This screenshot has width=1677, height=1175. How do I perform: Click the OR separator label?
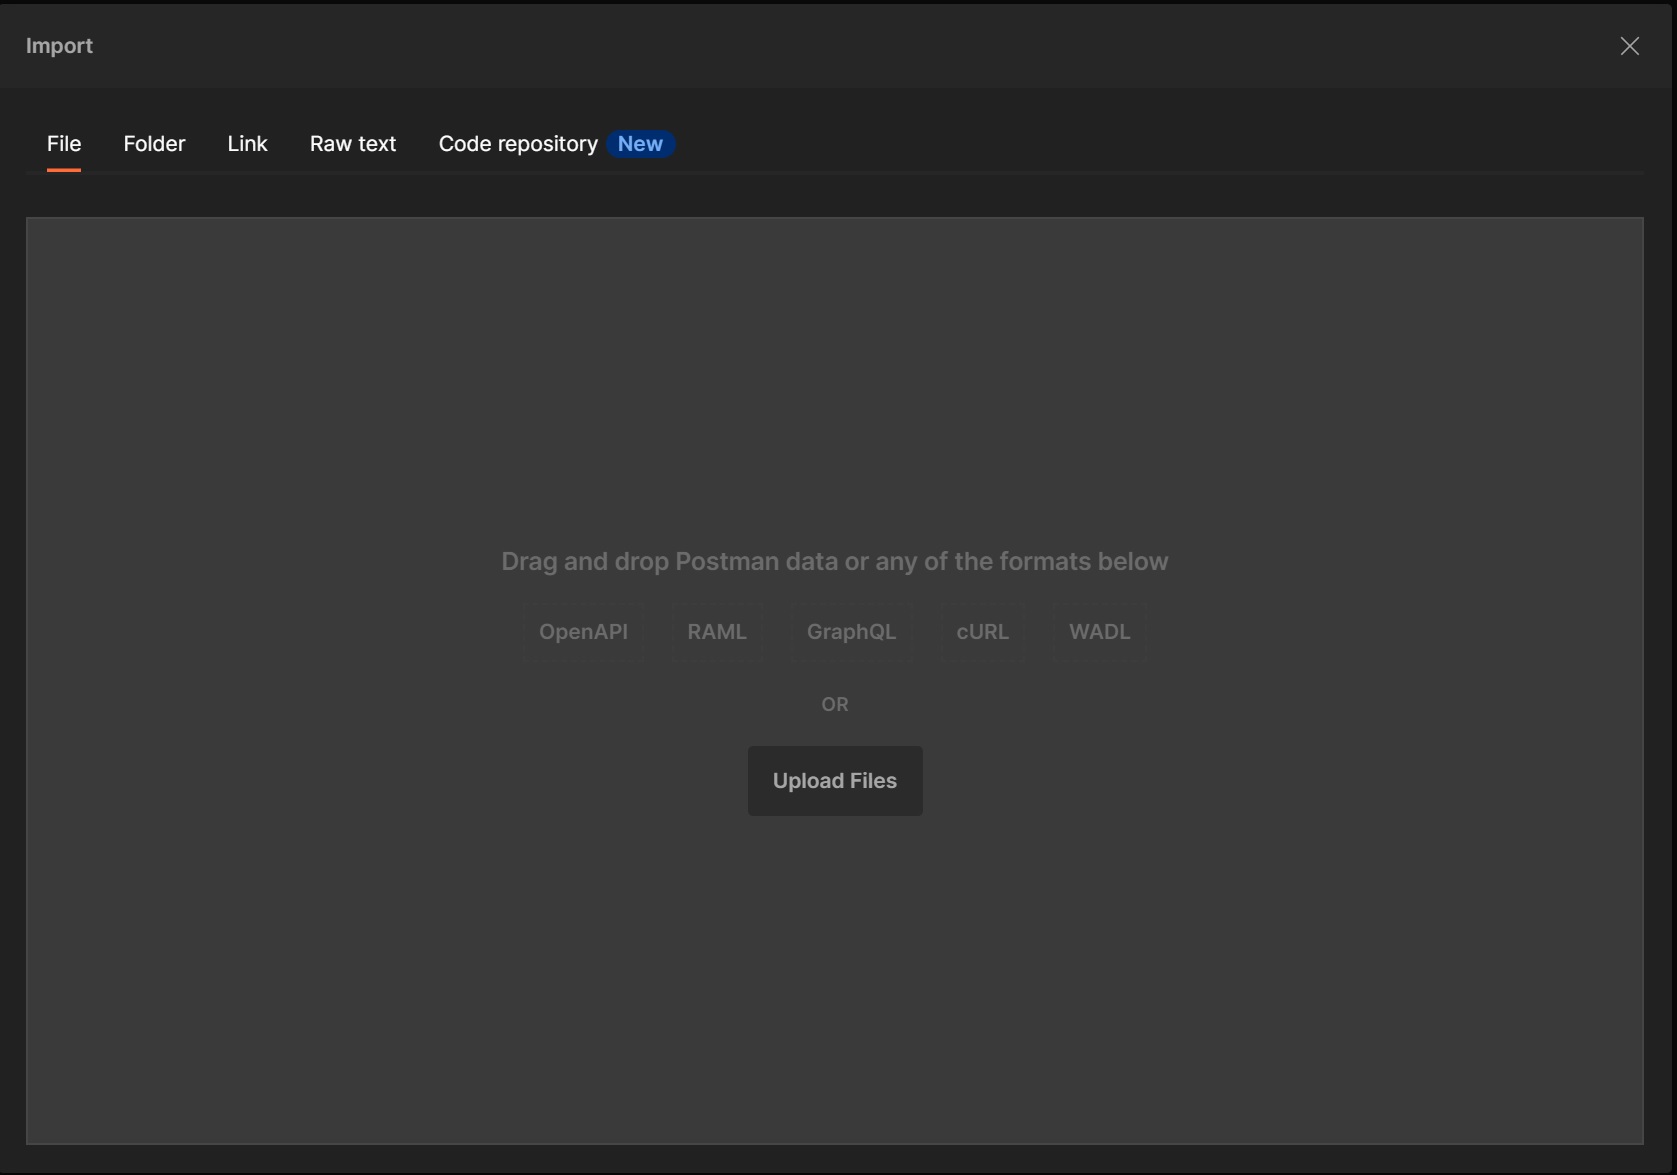(834, 705)
